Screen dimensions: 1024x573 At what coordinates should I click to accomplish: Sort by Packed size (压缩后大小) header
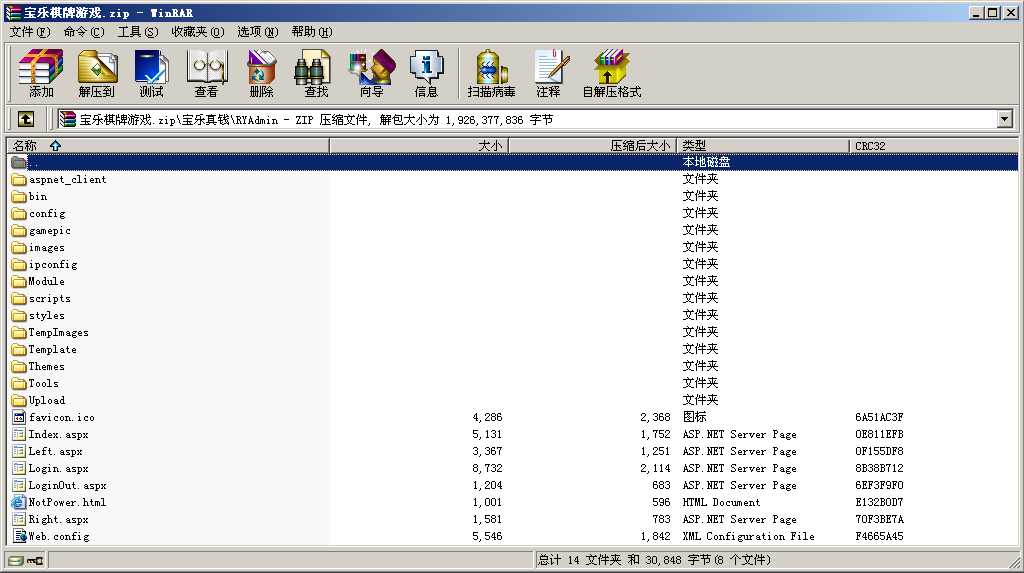coord(592,145)
